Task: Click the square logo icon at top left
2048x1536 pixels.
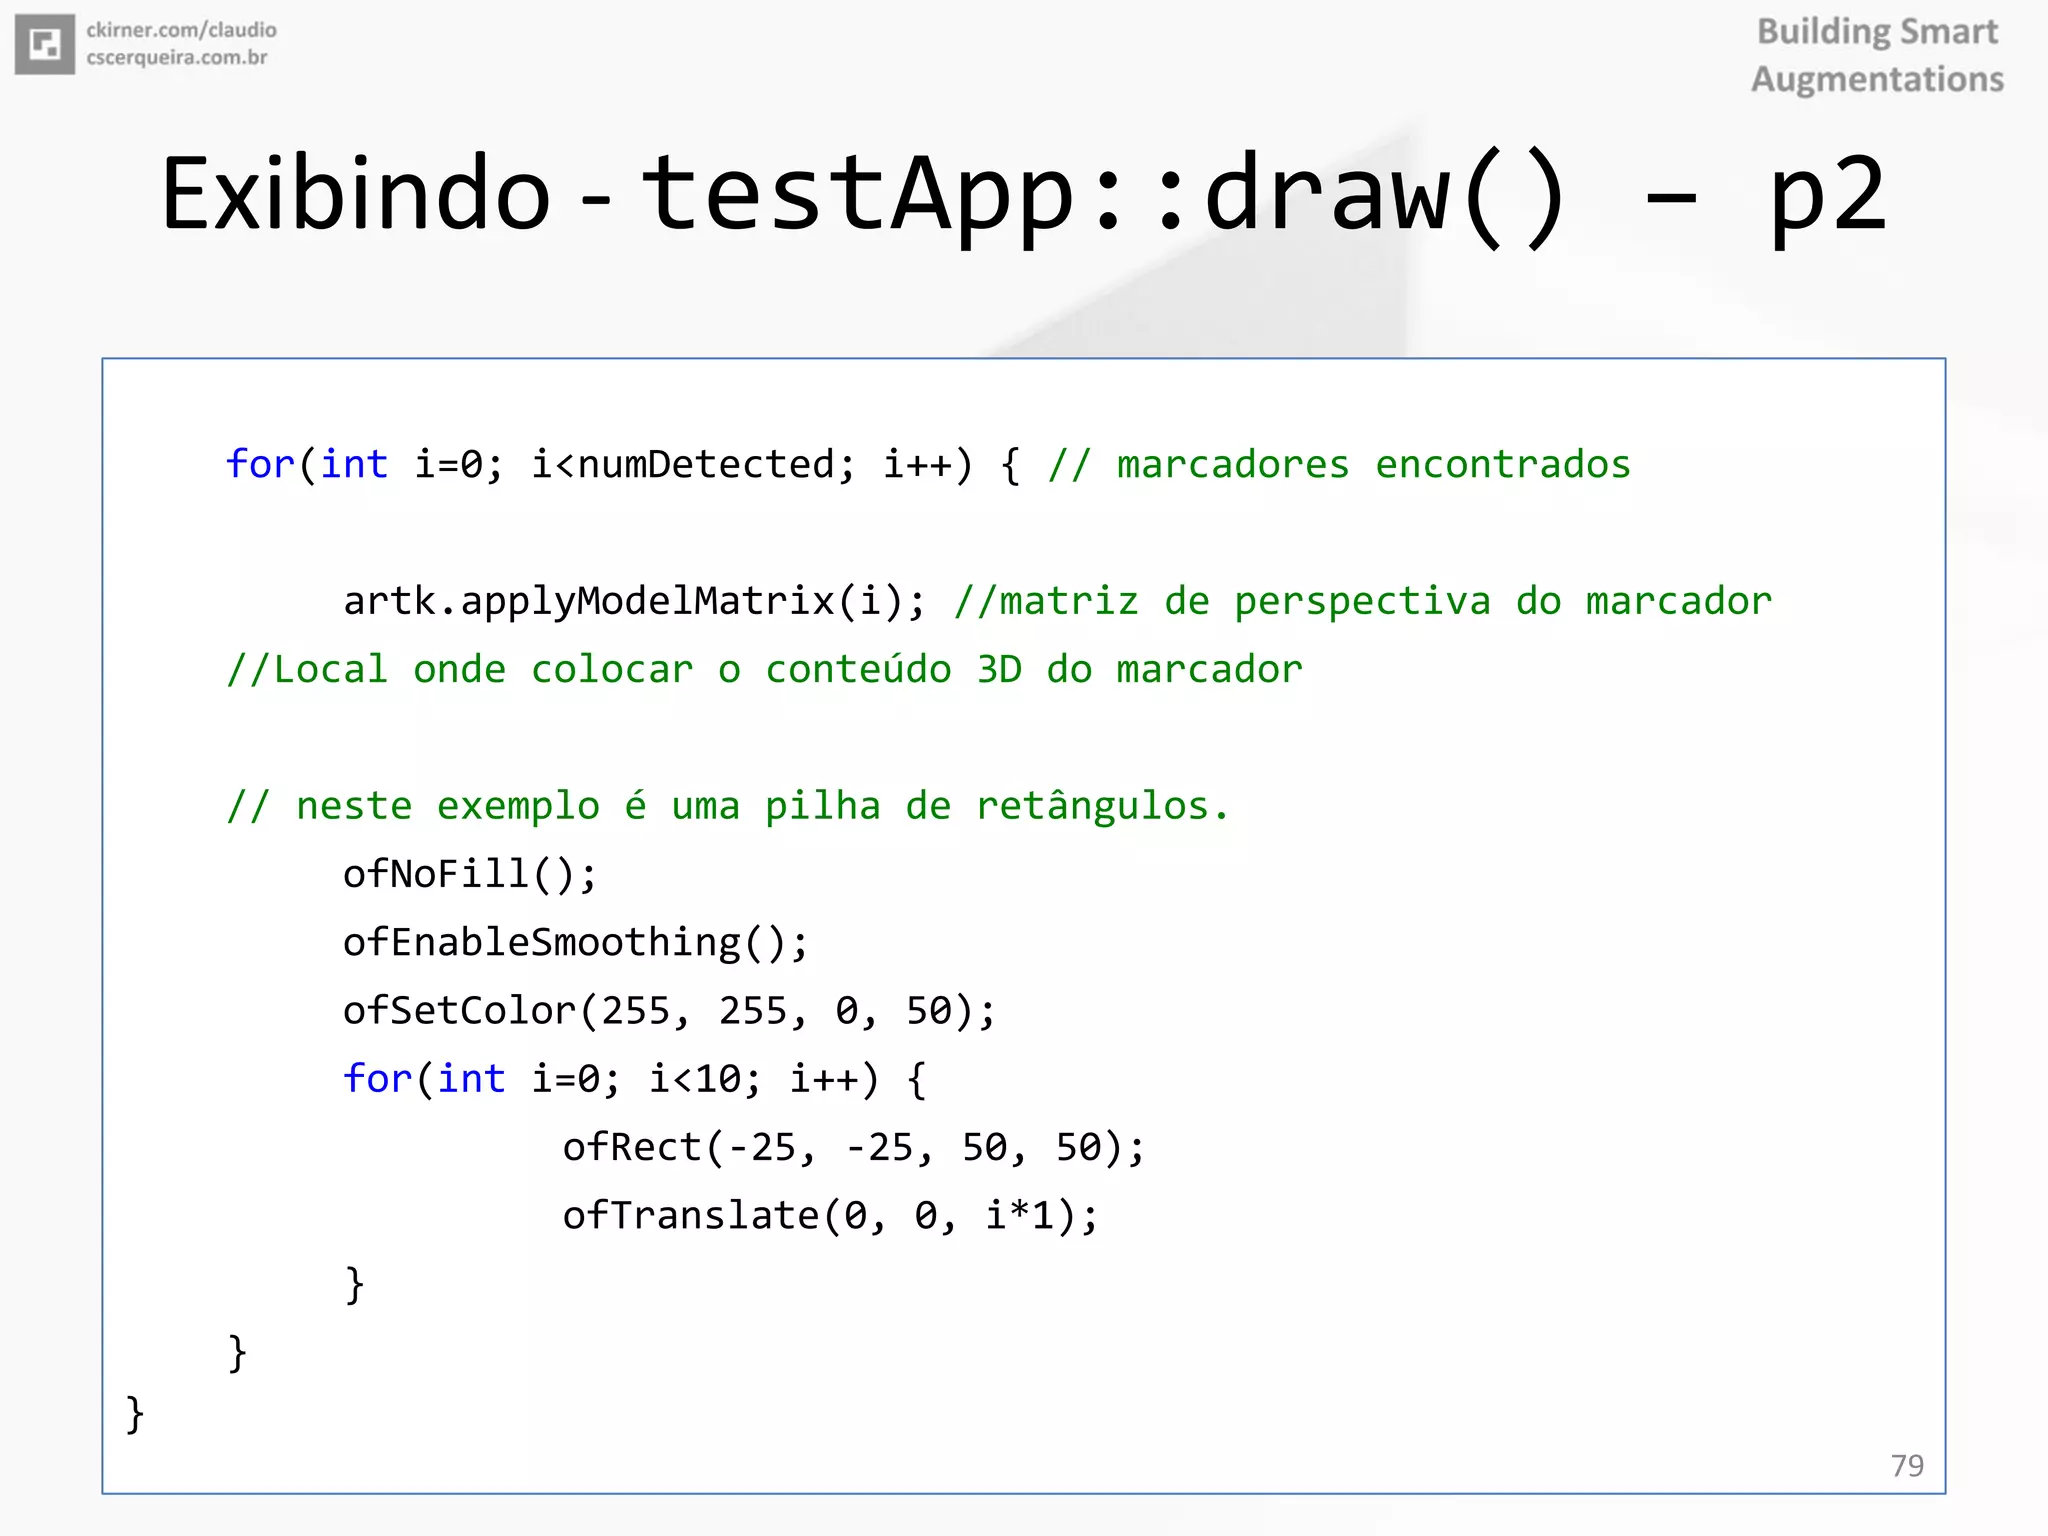Action: 45,44
